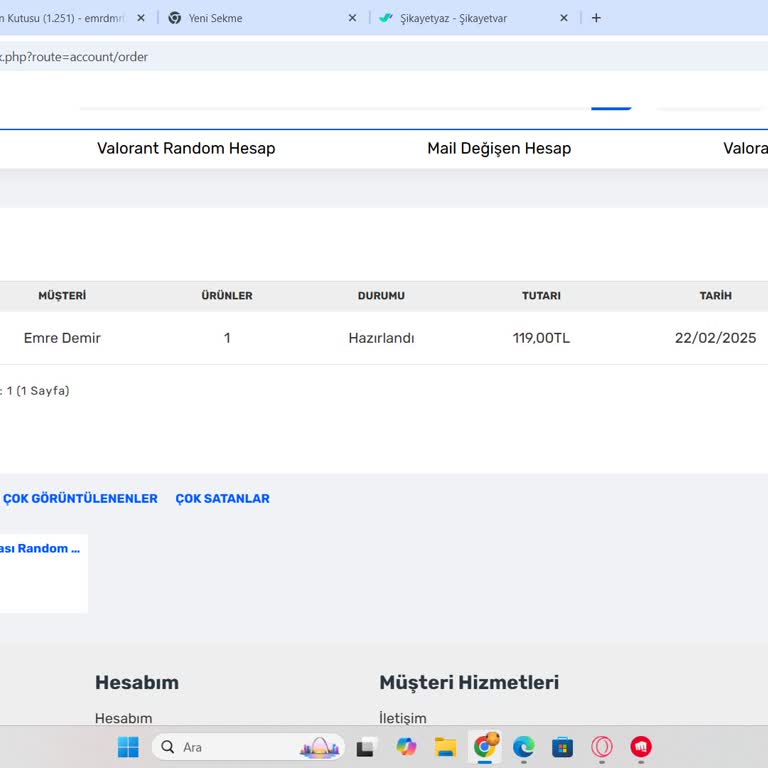Screen dimensions: 768x768
Task: Open the Windows Start menu
Action: 128,747
